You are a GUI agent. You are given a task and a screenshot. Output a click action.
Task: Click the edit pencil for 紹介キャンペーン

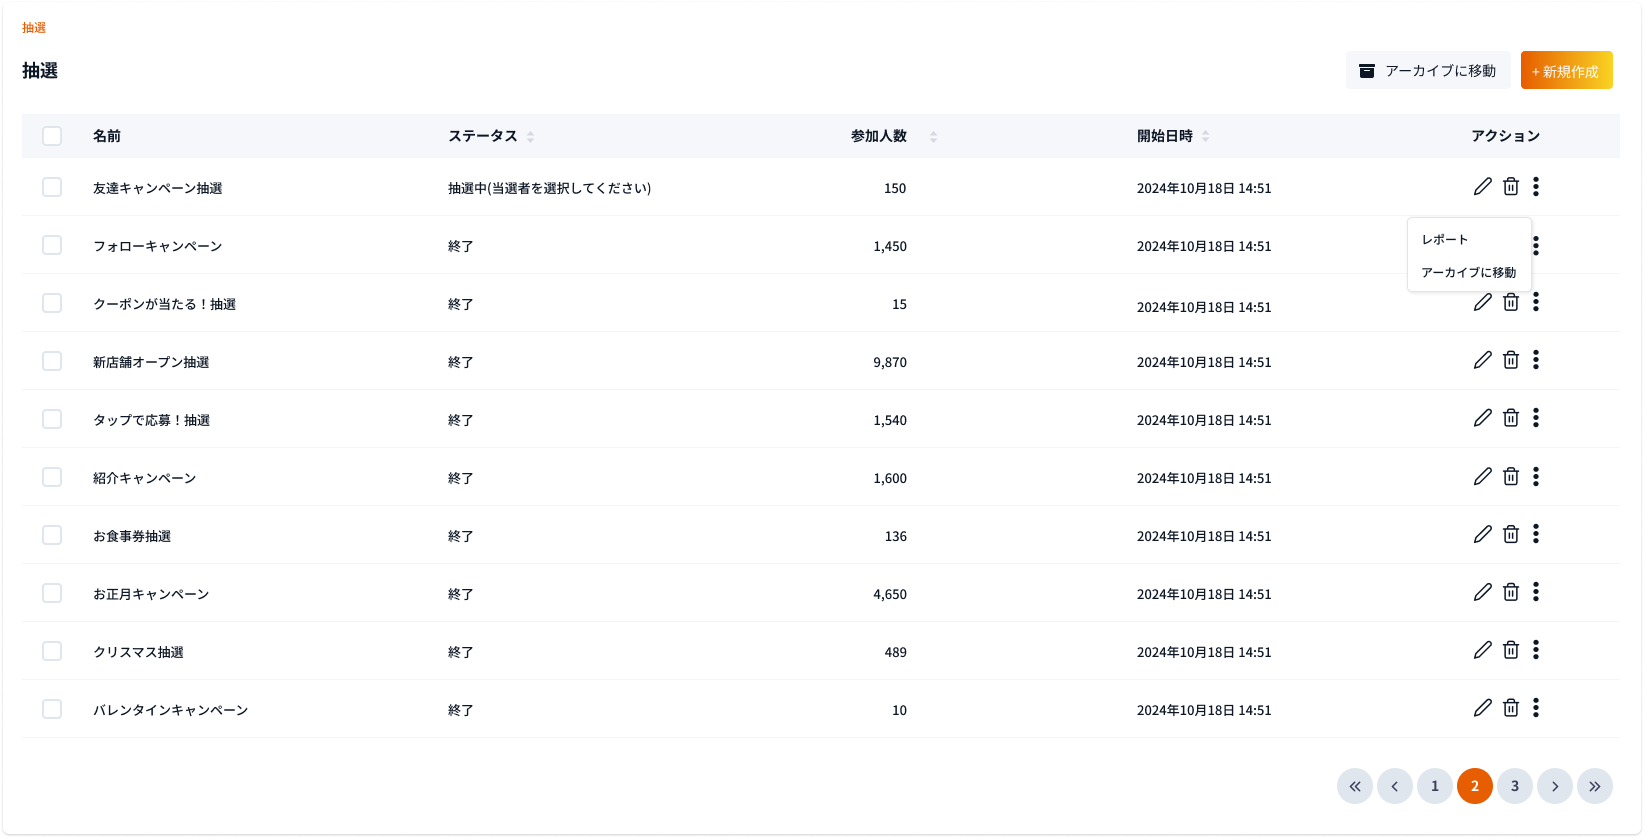1482,476
